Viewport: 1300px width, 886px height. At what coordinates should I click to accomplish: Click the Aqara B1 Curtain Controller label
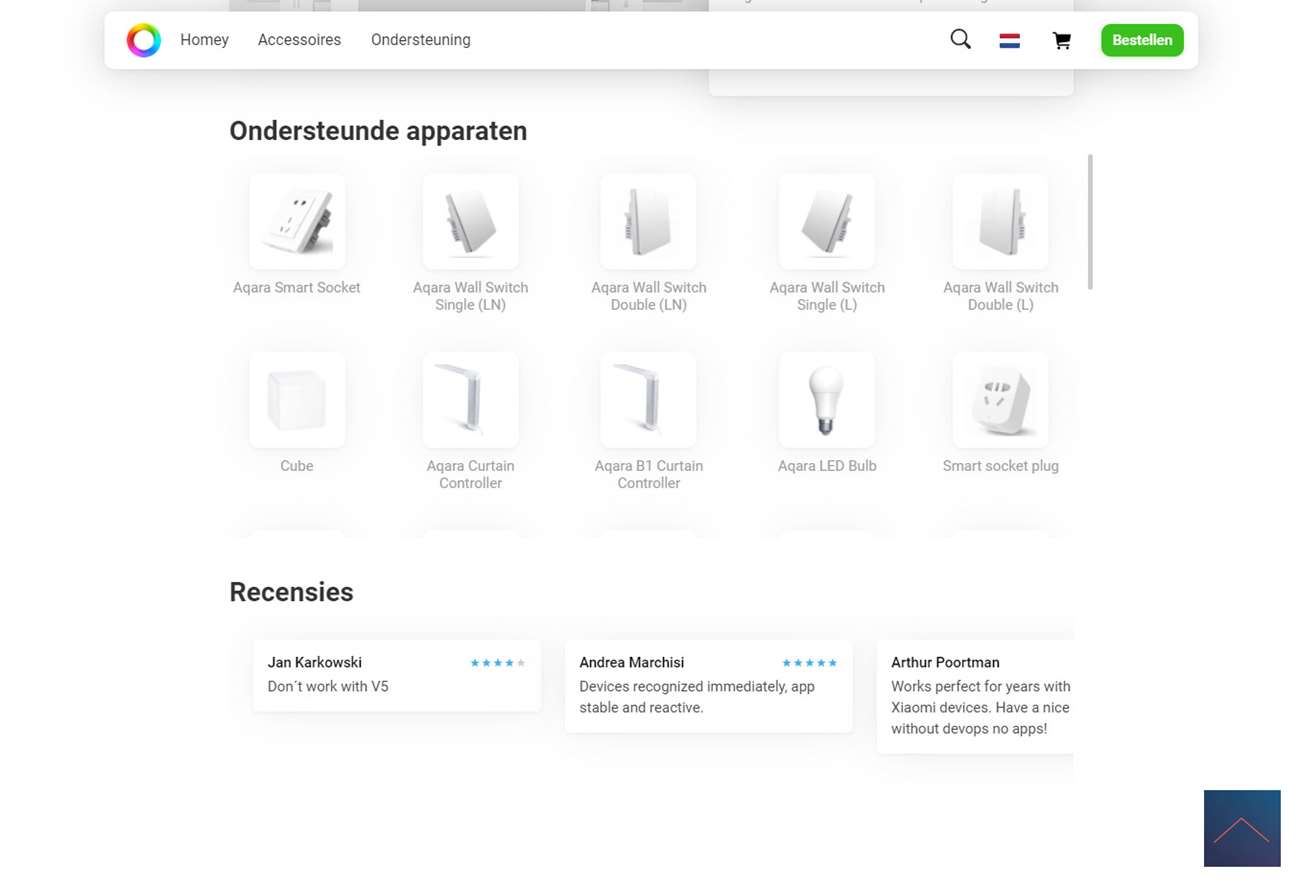(x=648, y=474)
